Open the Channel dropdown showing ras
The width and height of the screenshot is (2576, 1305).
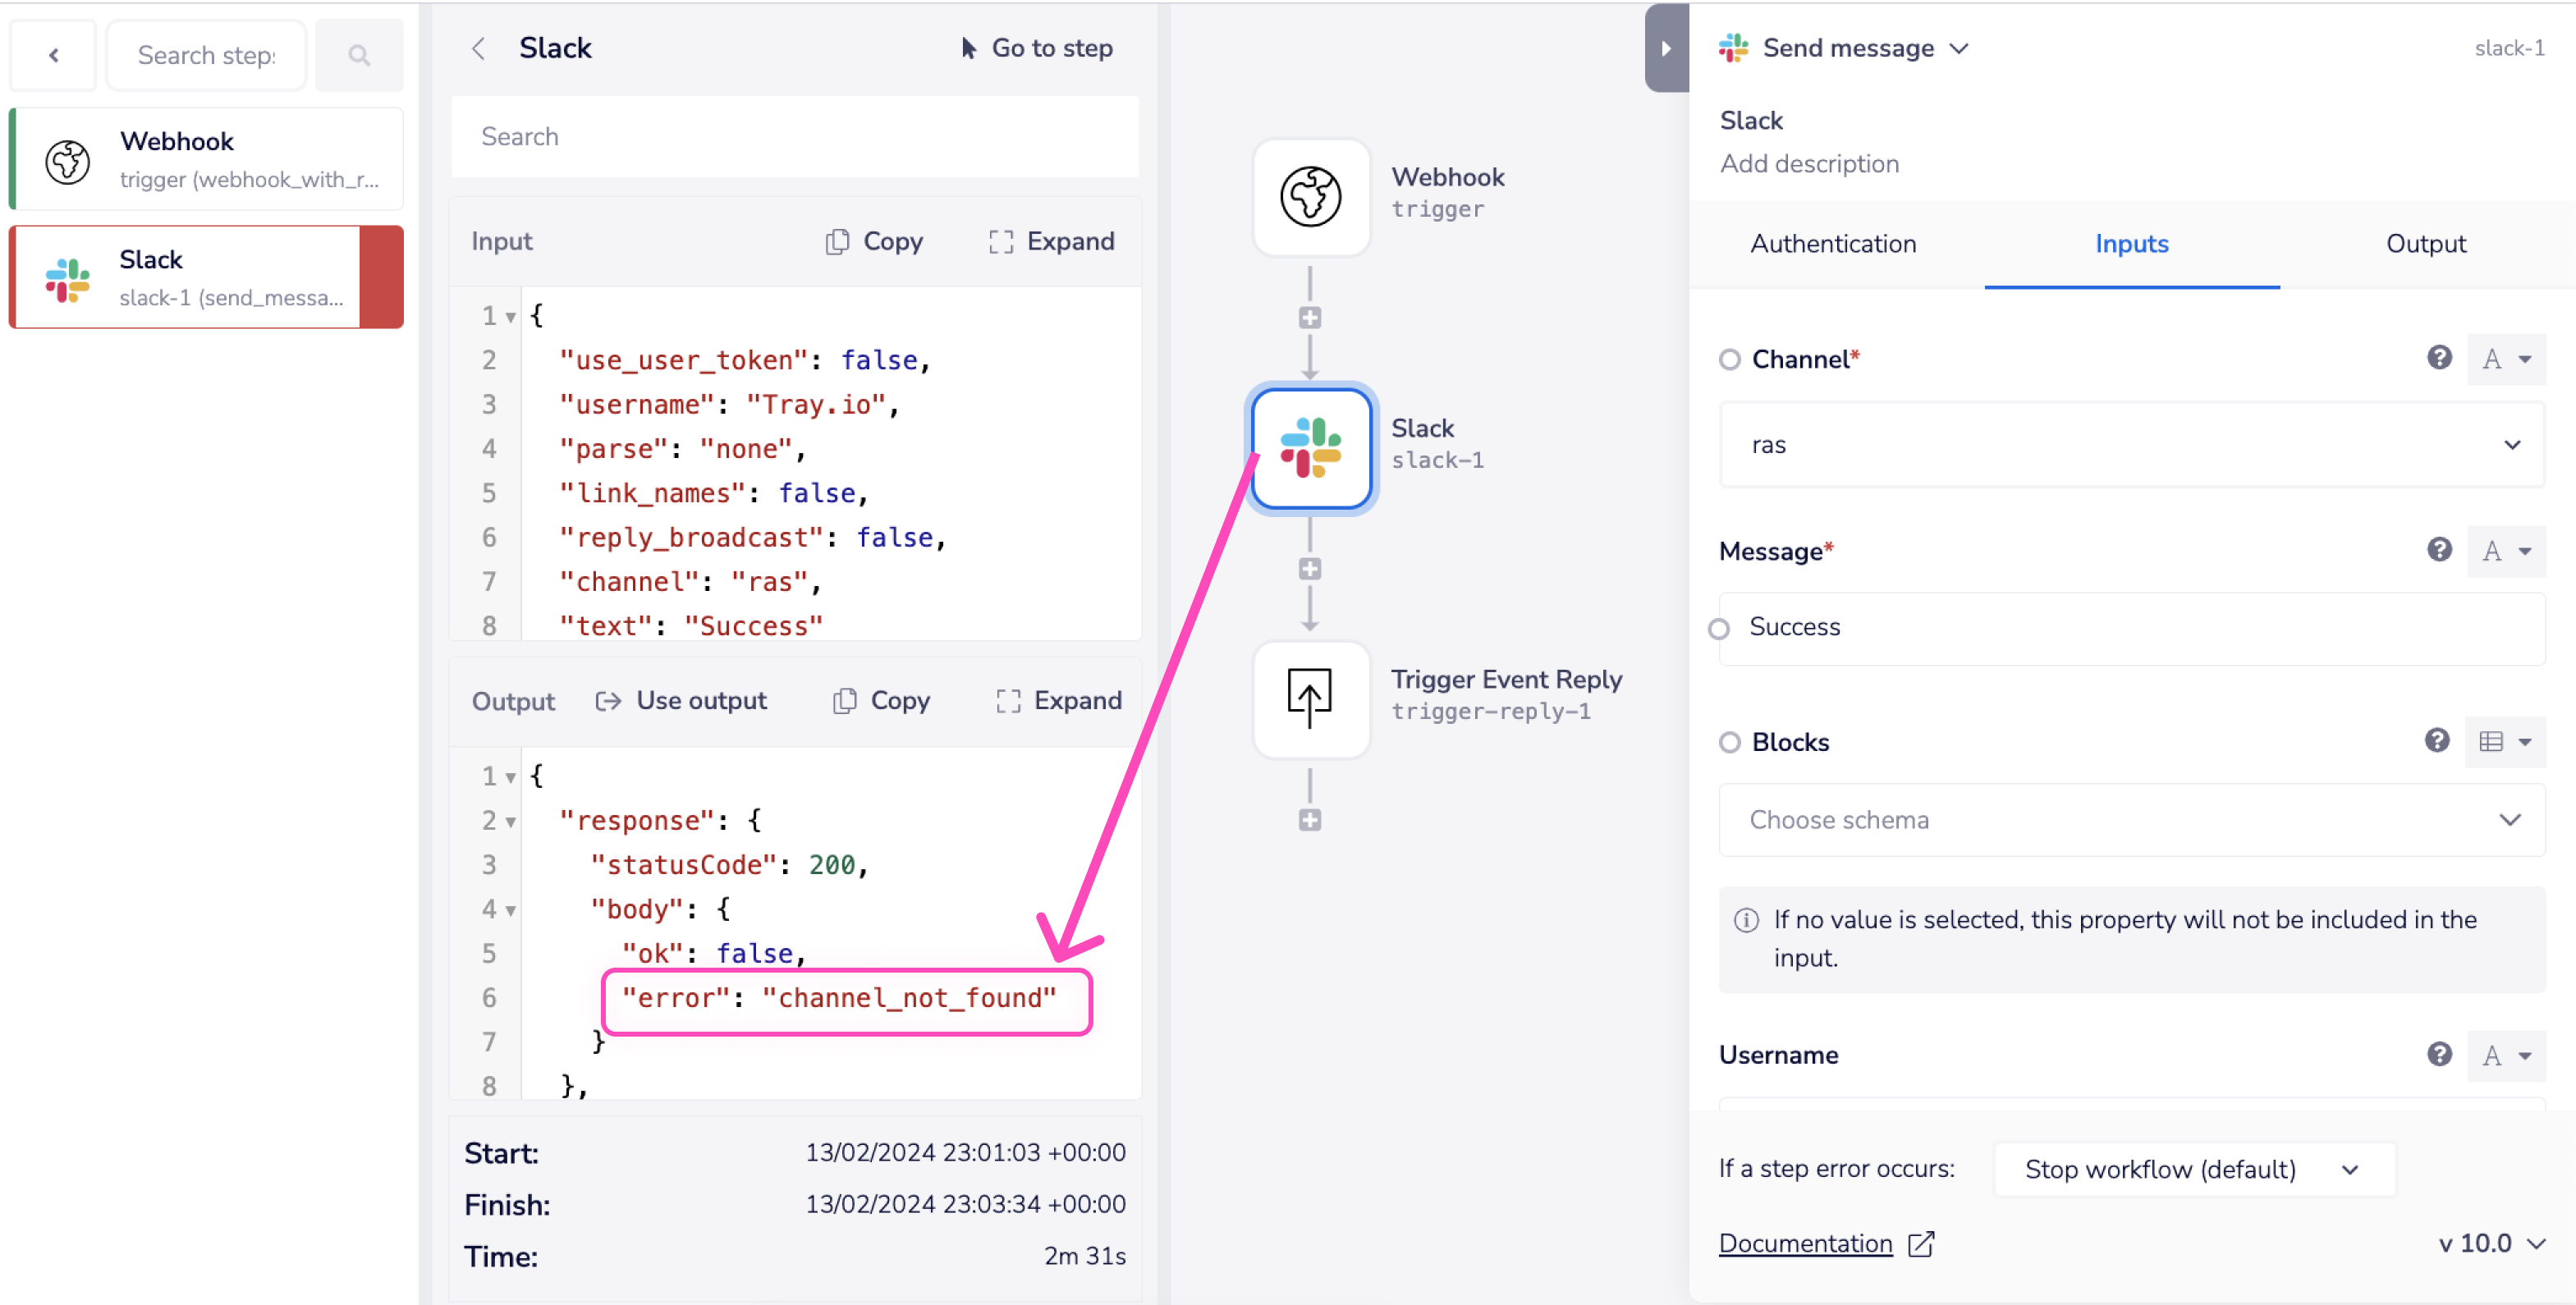coord(2130,445)
